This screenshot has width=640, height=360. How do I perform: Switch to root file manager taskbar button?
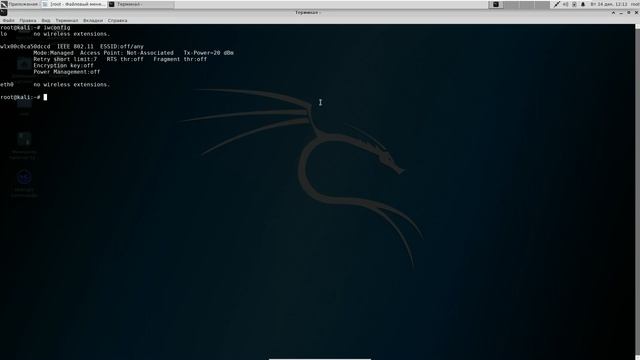pos(73,4)
